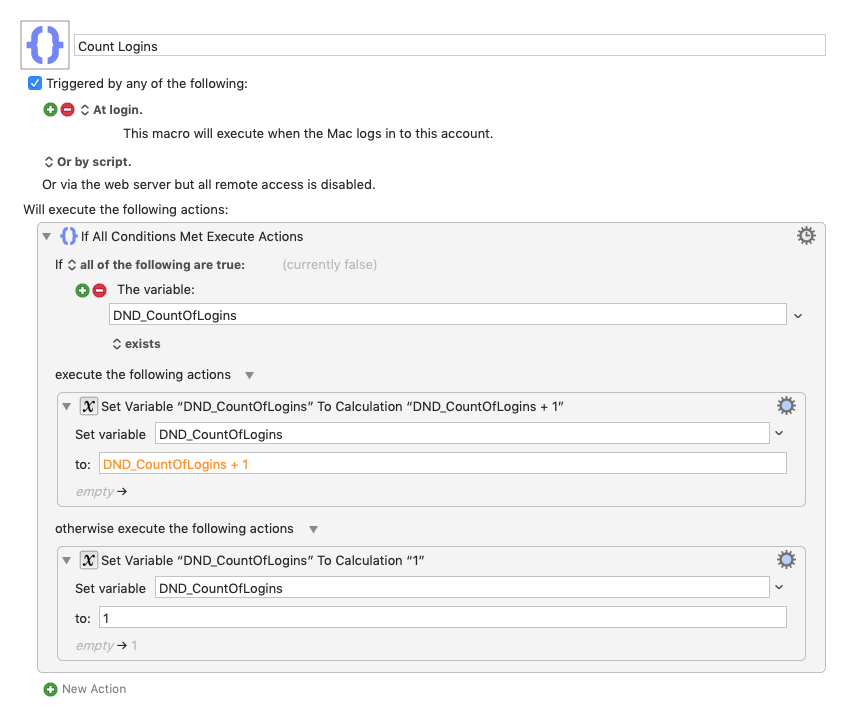The image size is (846, 717).
Task: Click the orange calculation field DND_CountOfLogins + 1
Action: click(x=442, y=464)
